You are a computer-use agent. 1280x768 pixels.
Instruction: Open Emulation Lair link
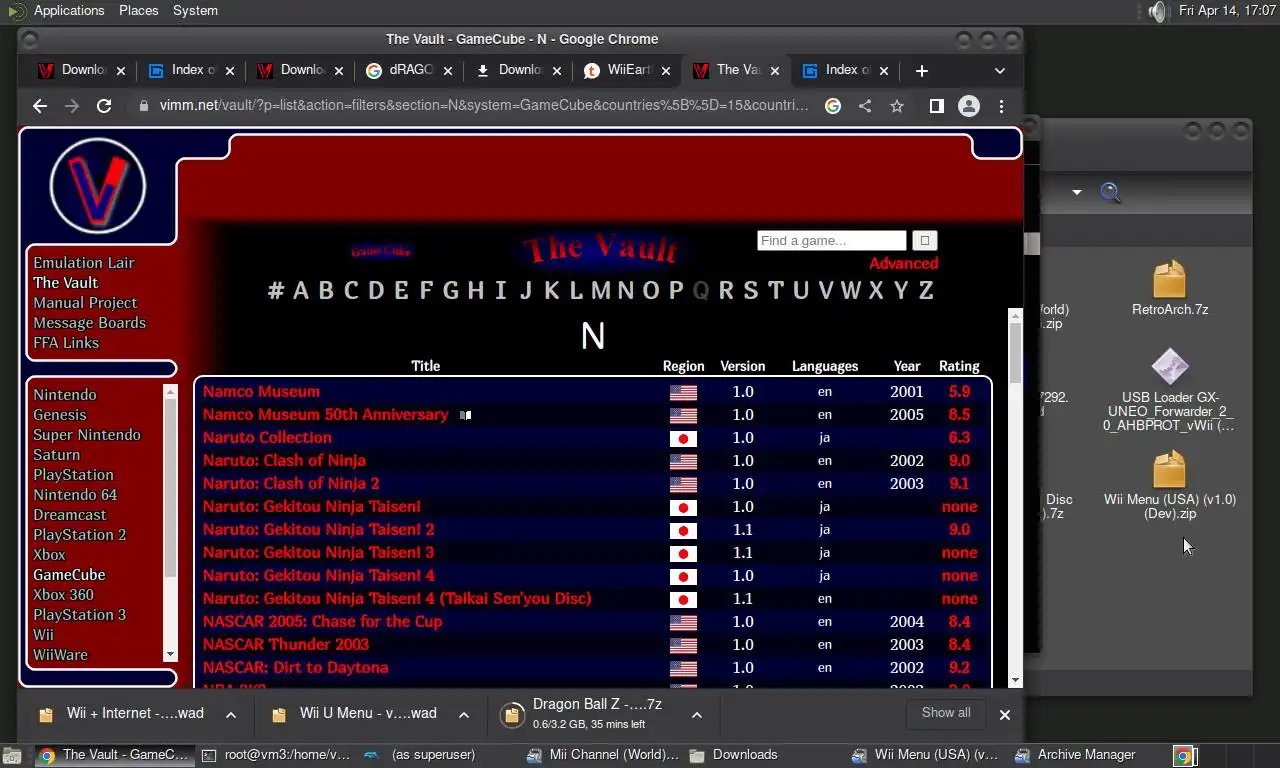click(84, 263)
